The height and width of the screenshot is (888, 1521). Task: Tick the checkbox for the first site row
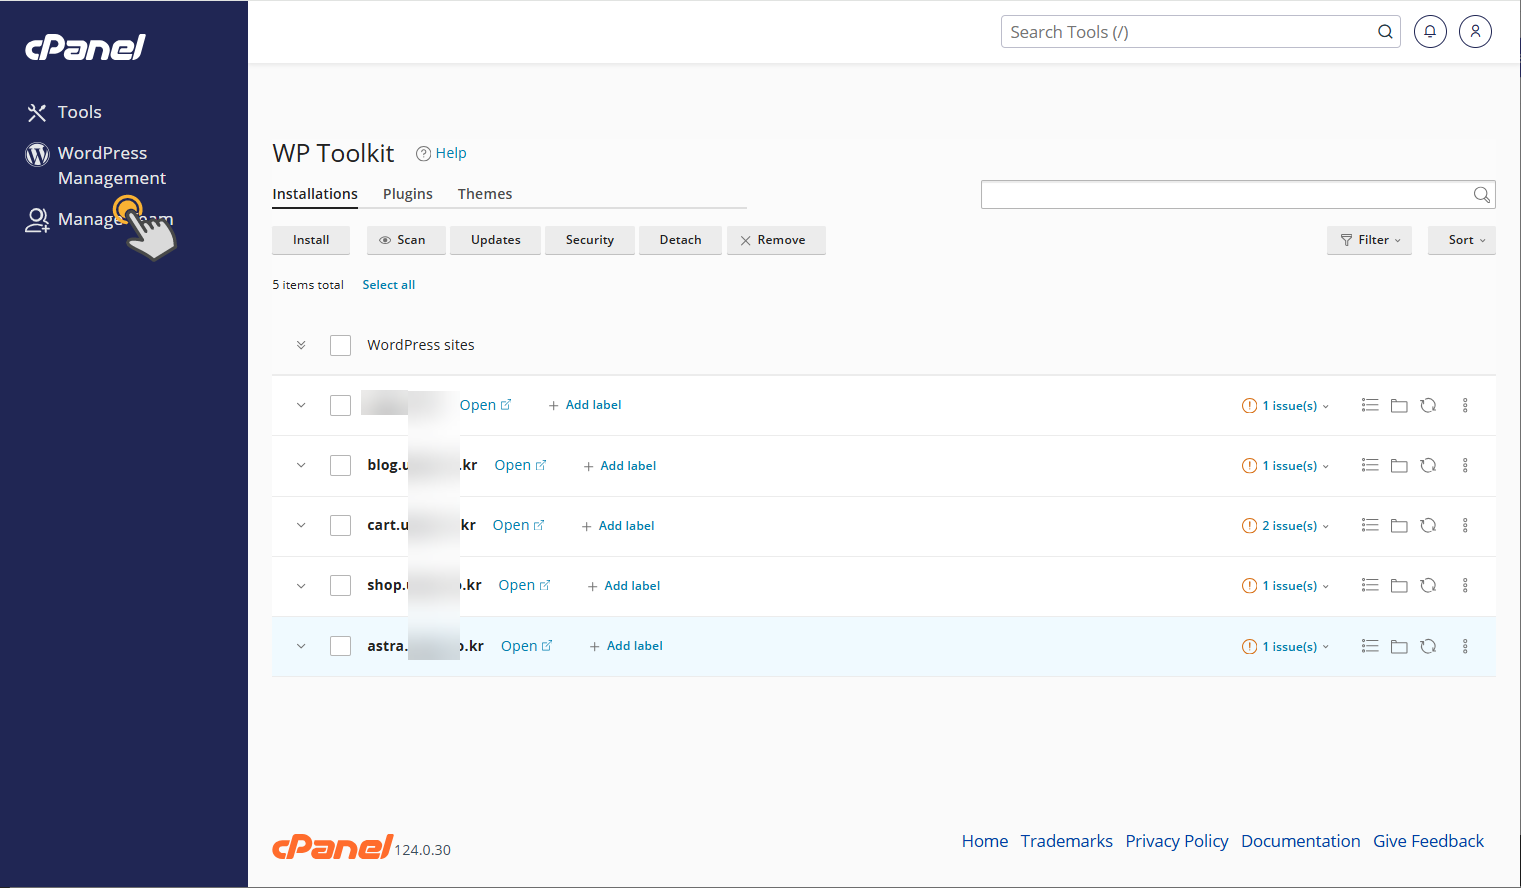pos(340,405)
